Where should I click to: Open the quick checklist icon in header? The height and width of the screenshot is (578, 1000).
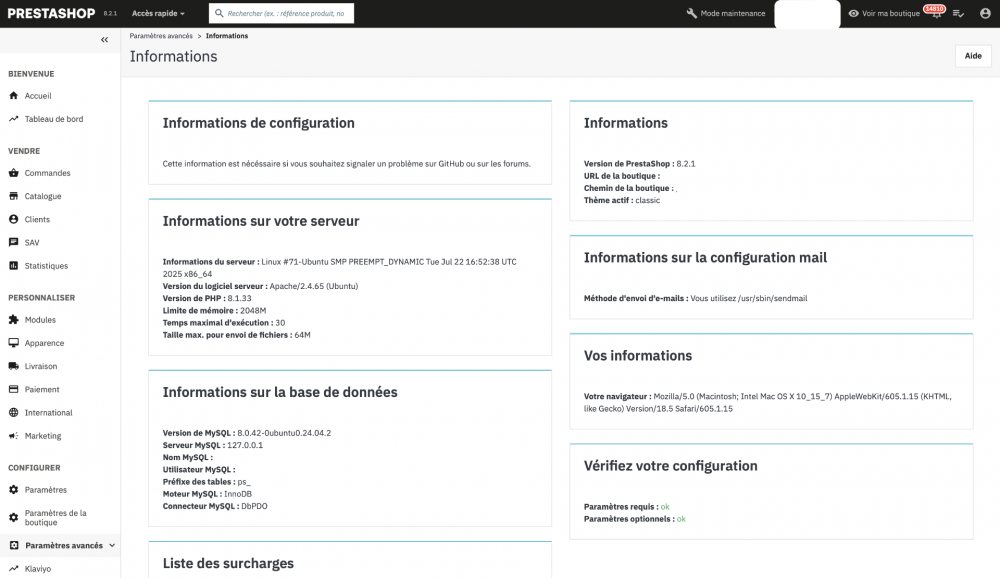(958, 13)
